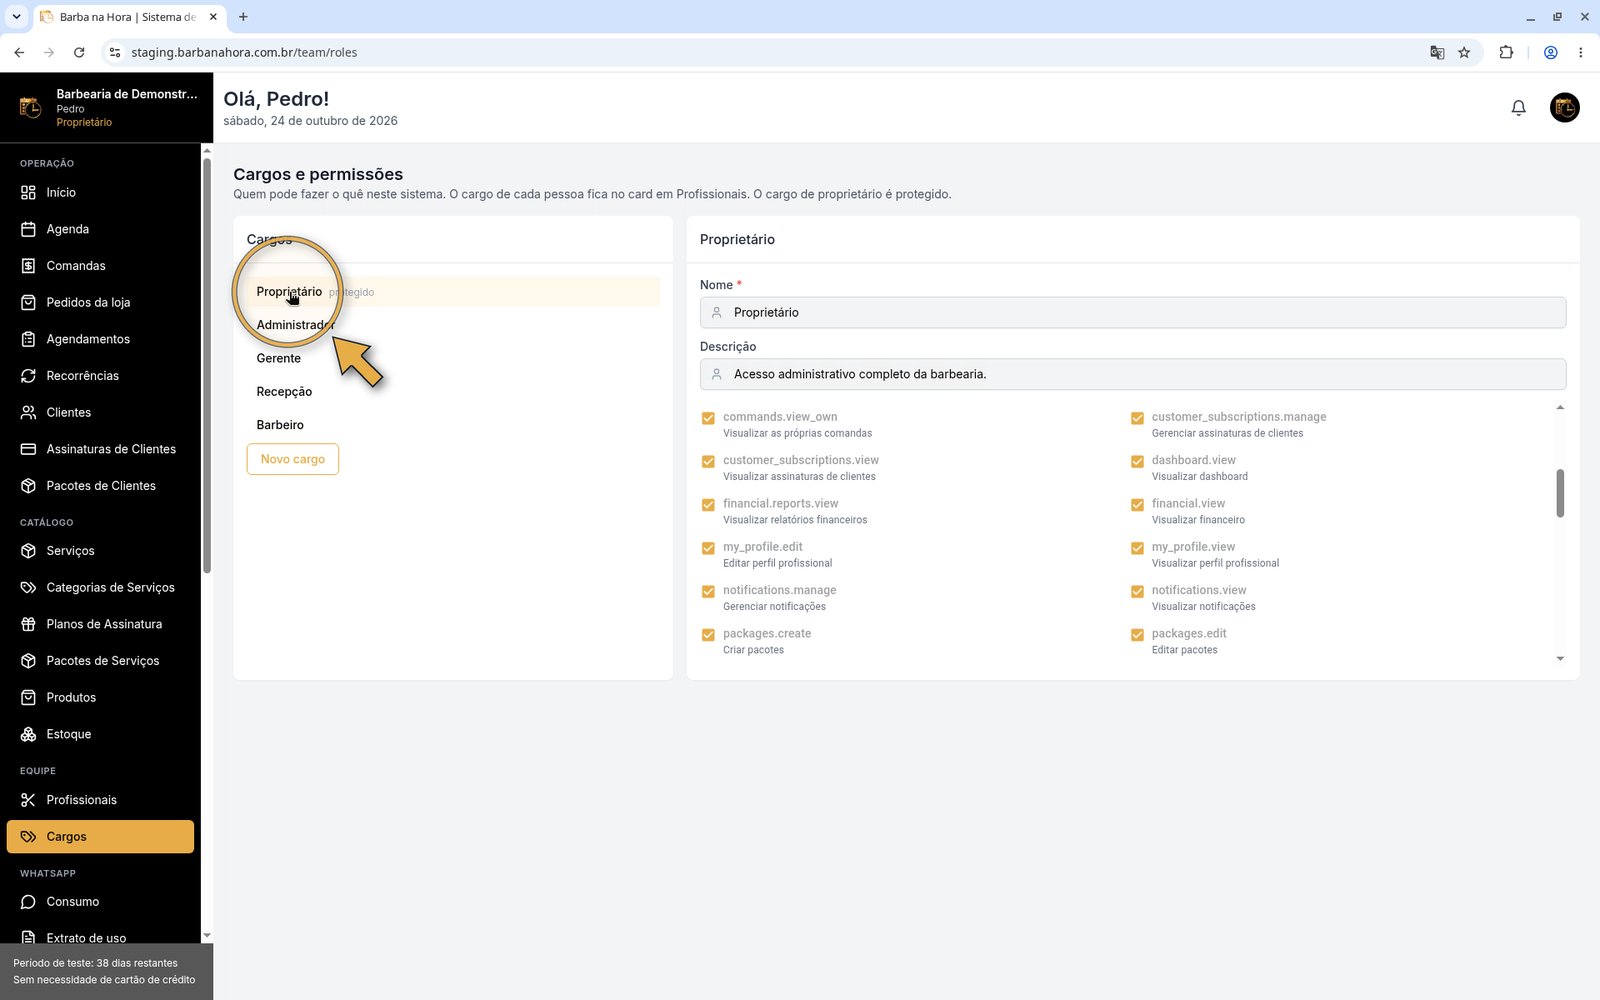
Task: Select the Recepção role
Action: point(453,392)
